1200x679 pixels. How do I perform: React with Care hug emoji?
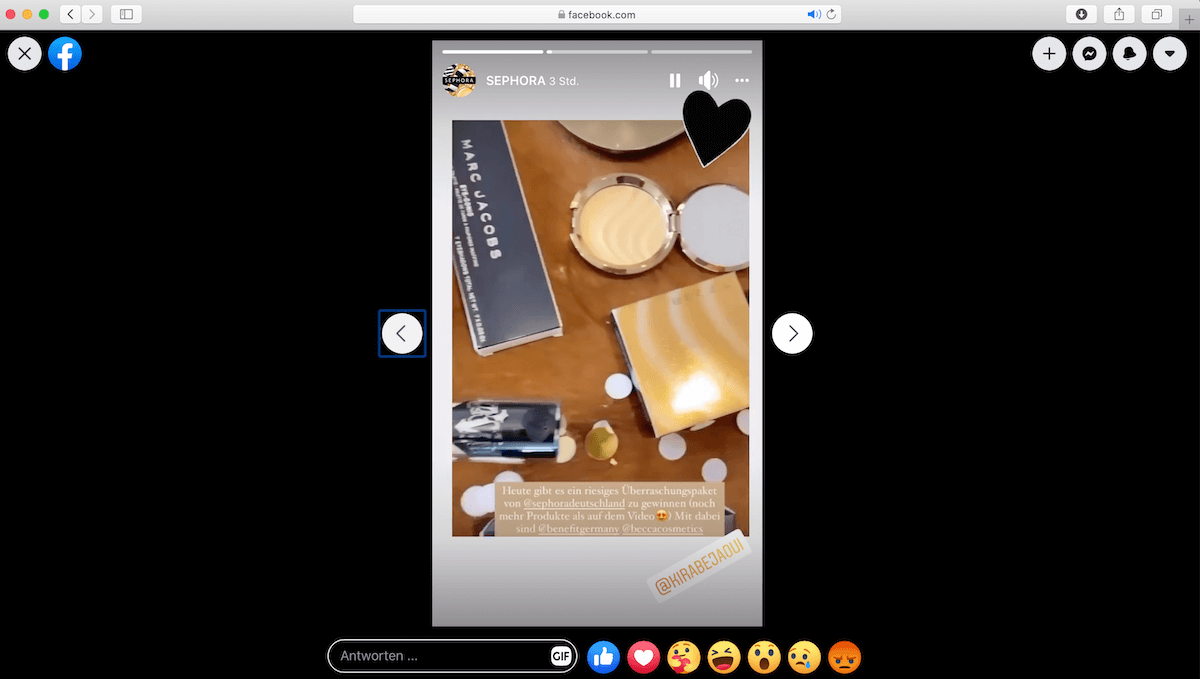(x=684, y=657)
